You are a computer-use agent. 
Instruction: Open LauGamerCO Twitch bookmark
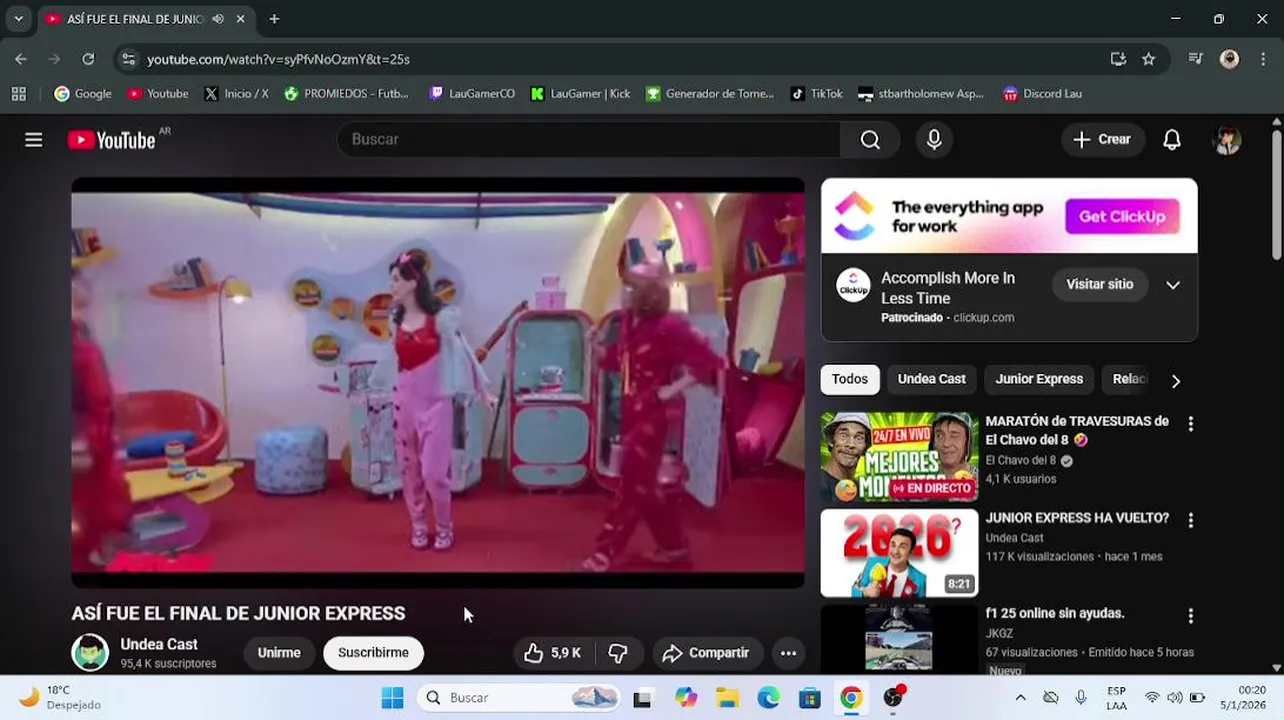(x=472, y=94)
